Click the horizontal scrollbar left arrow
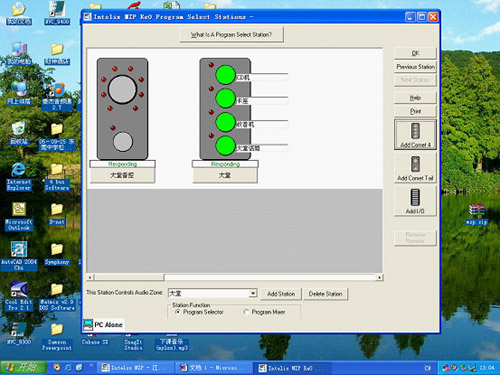This screenshot has width=500, height=375. click(x=89, y=277)
